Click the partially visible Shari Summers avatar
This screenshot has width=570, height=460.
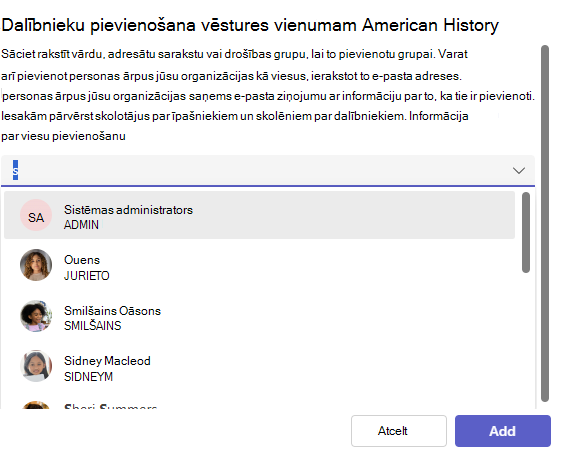pos(36,405)
